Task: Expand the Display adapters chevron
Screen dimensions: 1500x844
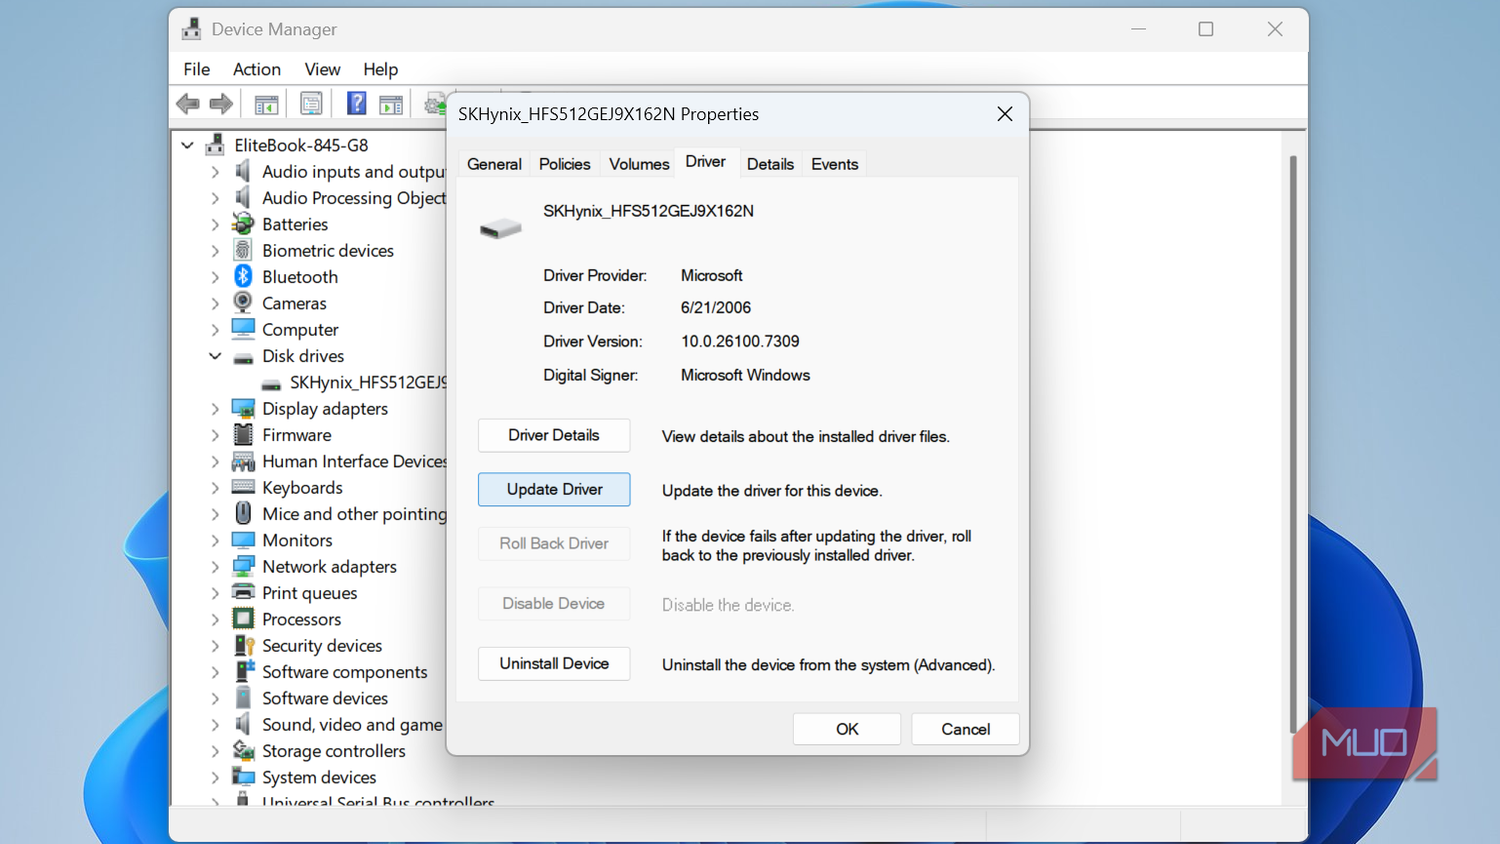Action: click(215, 408)
